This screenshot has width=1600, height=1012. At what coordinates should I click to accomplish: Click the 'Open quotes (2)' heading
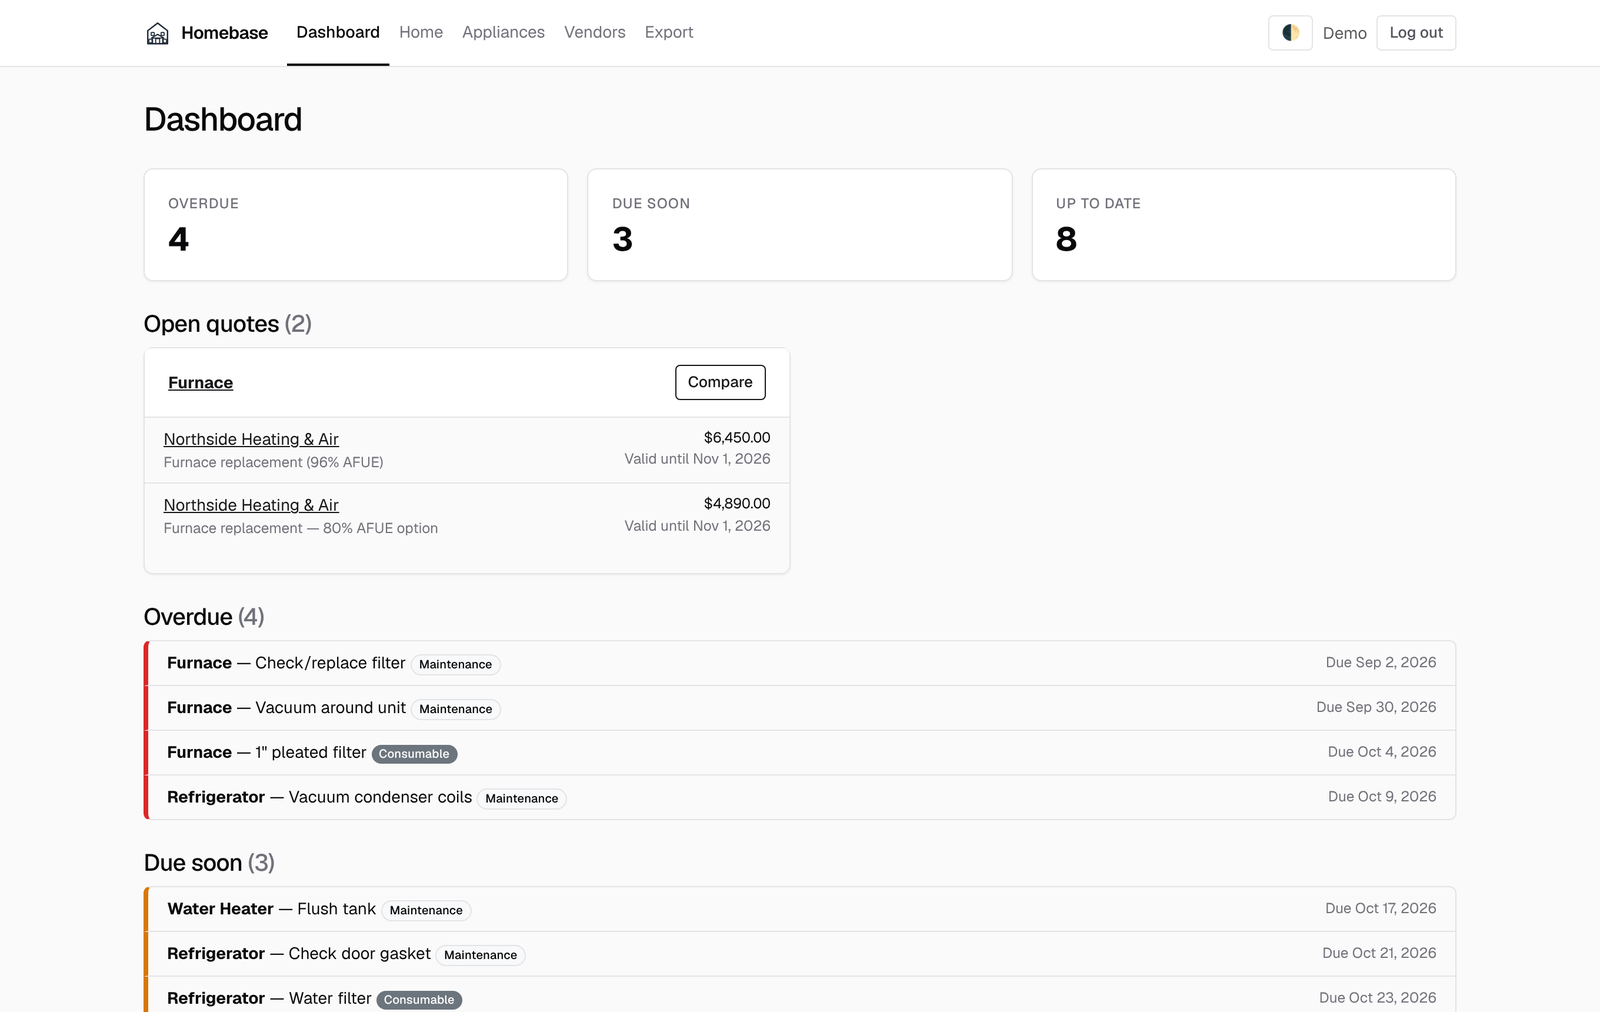pyautogui.click(x=228, y=324)
